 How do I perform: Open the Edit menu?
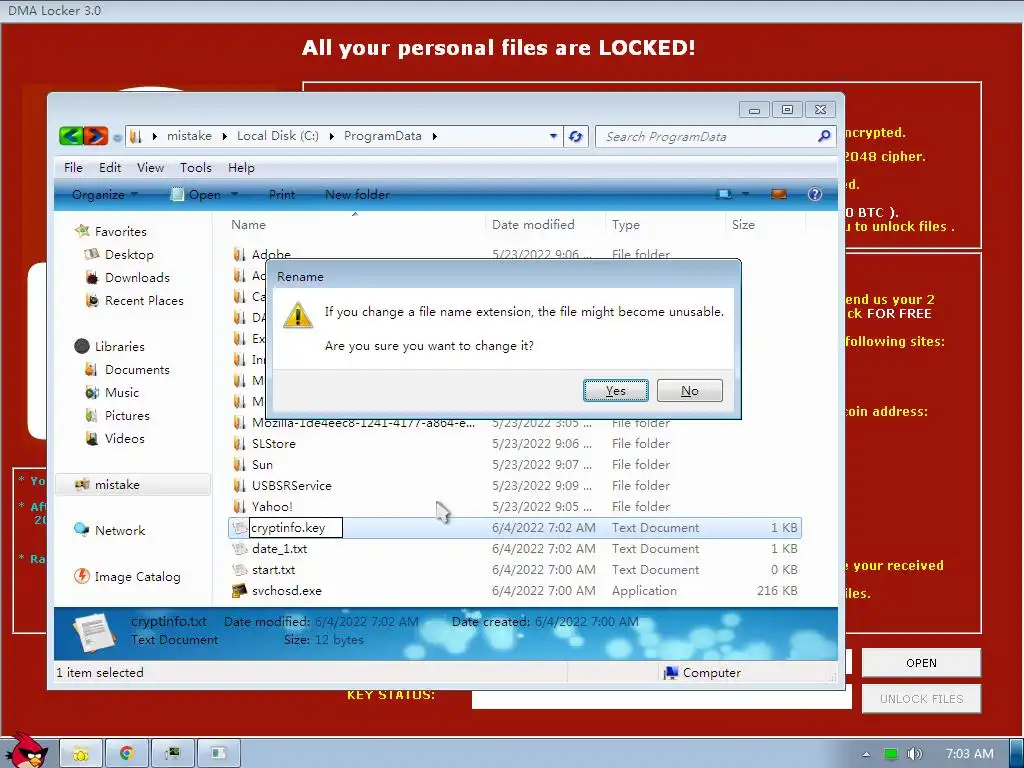tap(110, 168)
